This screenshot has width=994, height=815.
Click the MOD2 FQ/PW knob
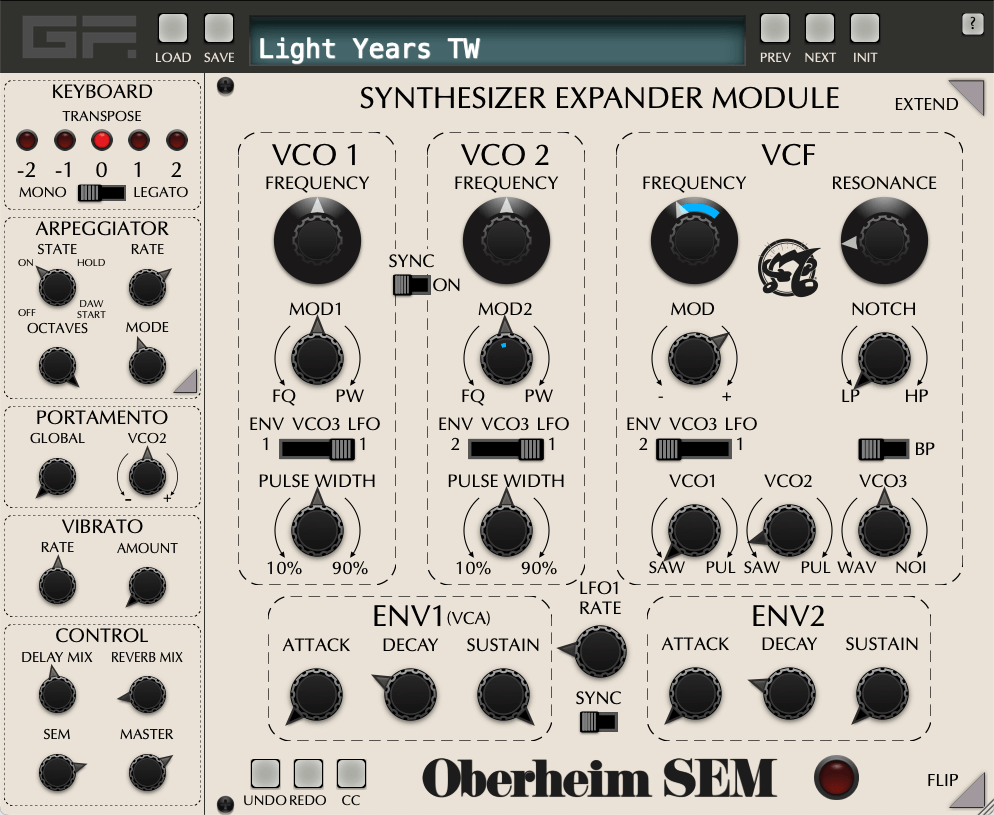[x=506, y=358]
